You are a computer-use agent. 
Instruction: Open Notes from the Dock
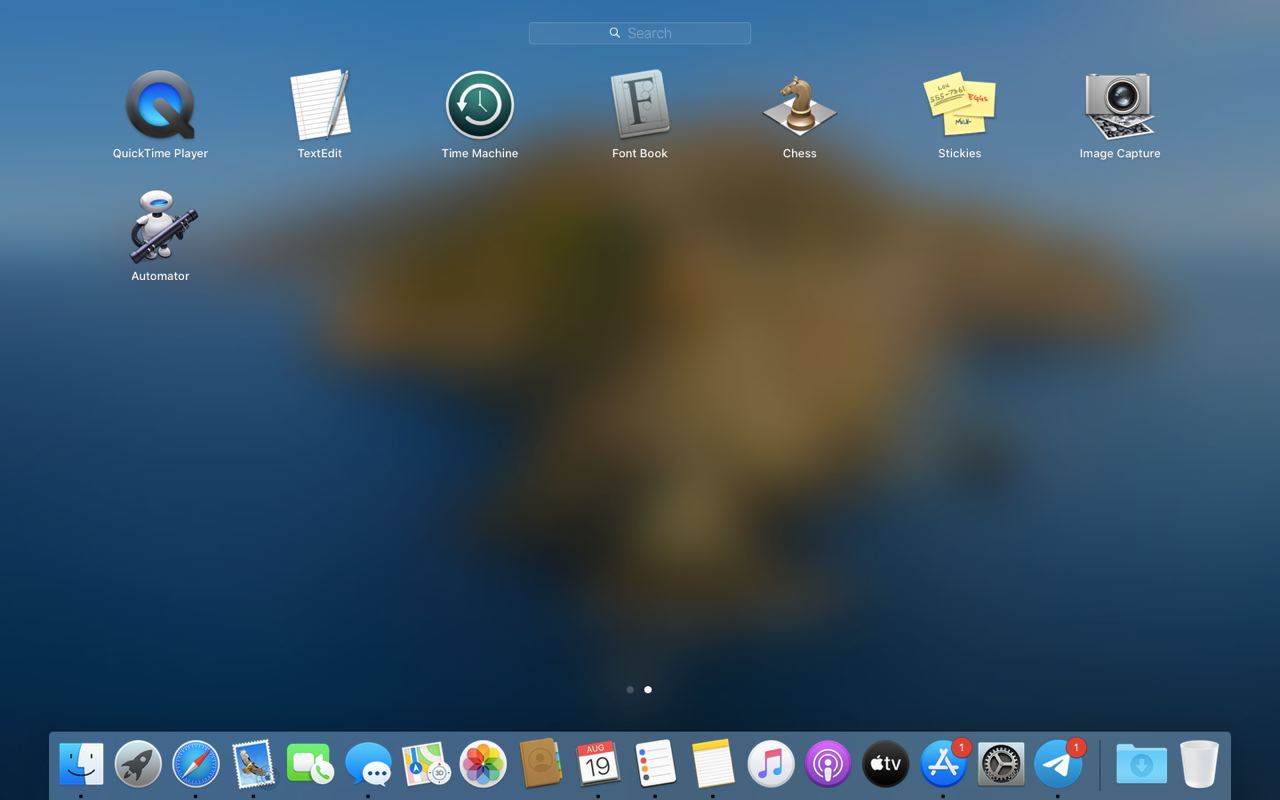(x=713, y=764)
